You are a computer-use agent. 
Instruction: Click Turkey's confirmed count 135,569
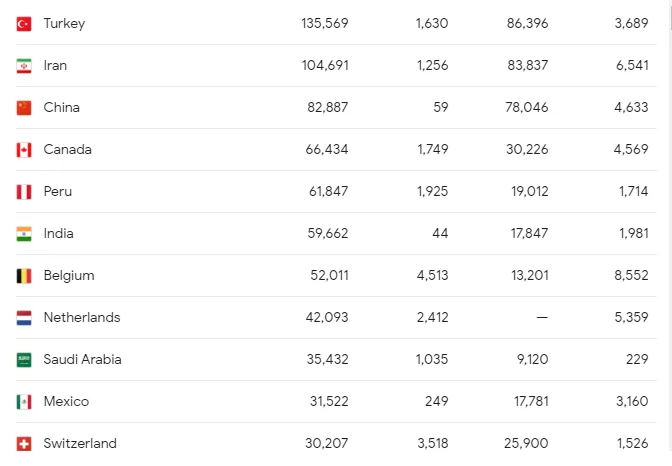325,23
